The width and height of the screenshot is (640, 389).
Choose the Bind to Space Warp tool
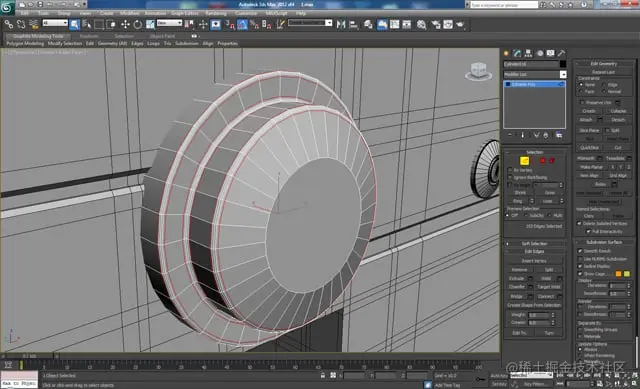point(33,24)
